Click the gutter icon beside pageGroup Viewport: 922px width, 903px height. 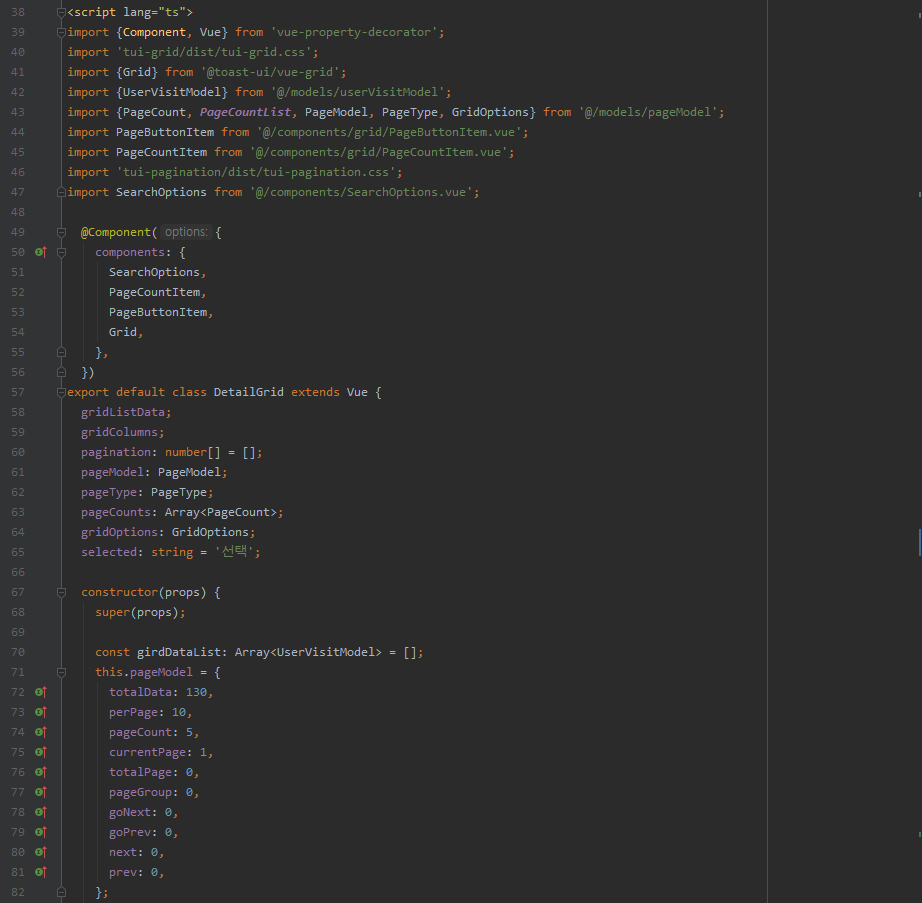coord(40,791)
